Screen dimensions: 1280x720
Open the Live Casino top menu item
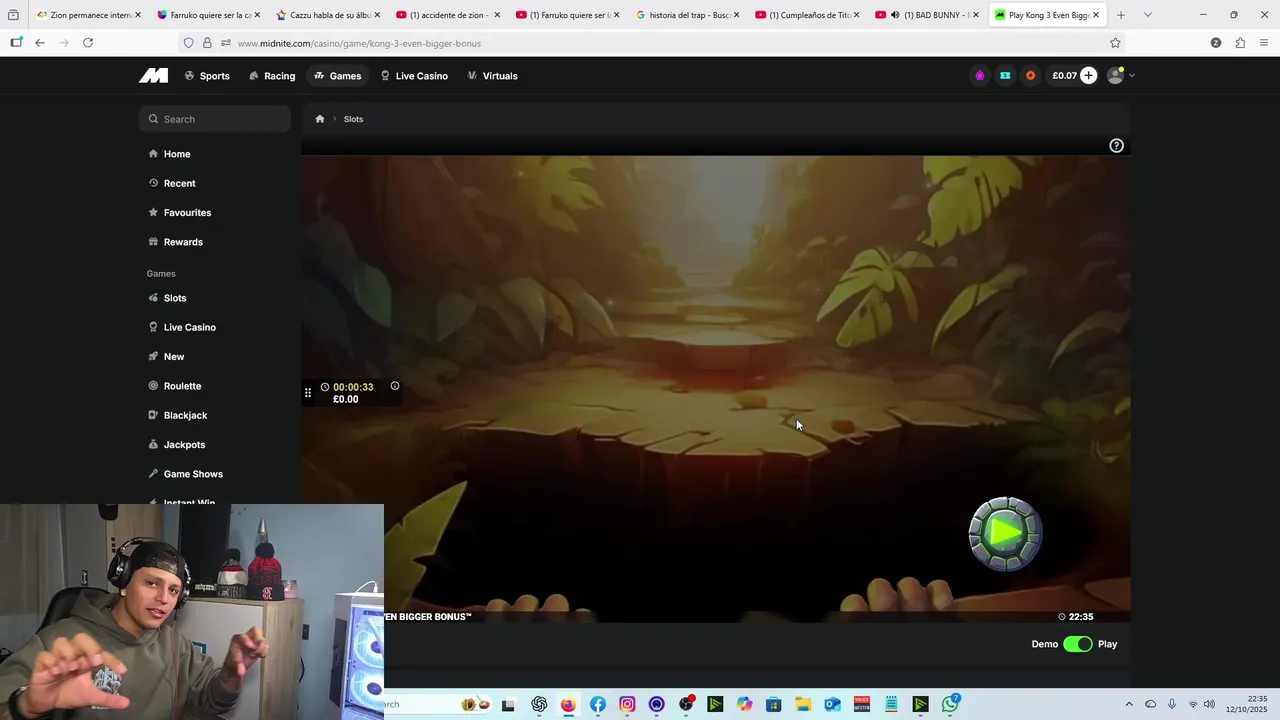pos(414,76)
